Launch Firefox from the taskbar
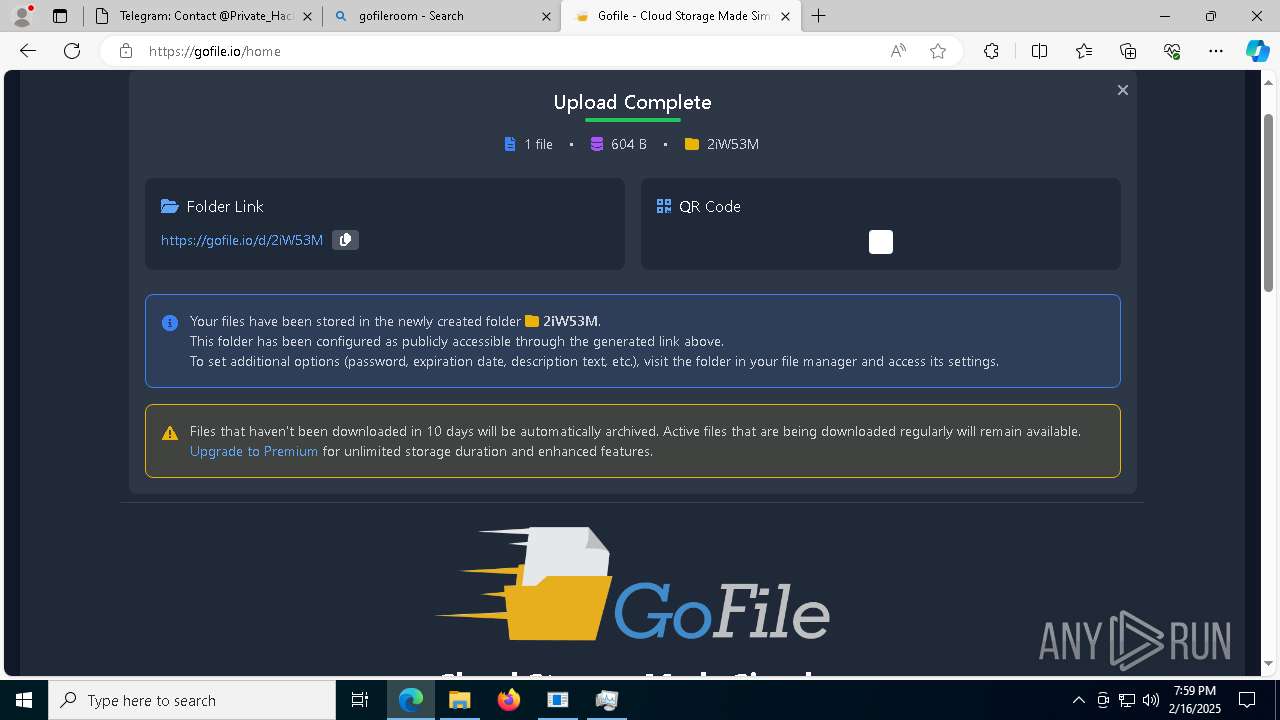 pos(508,700)
